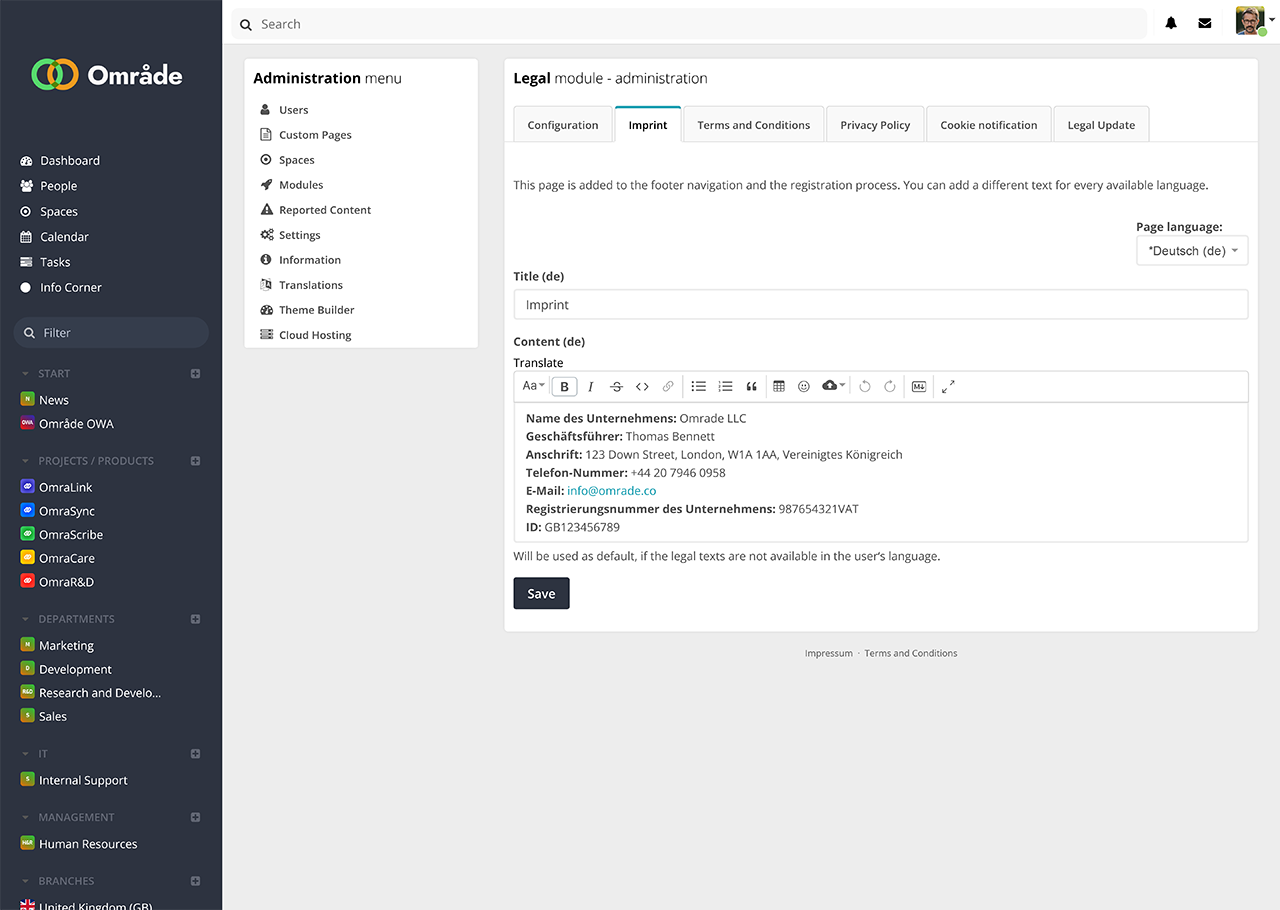Switch editor to Markdown mode
Screen dimensions: 1280x910
point(919,386)
